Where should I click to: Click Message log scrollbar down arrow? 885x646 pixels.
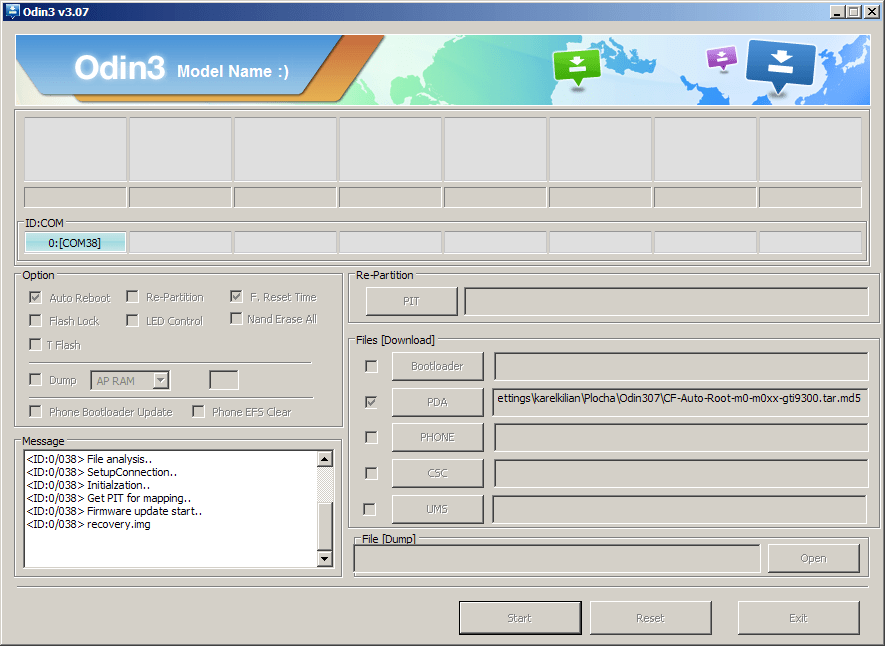325,559
